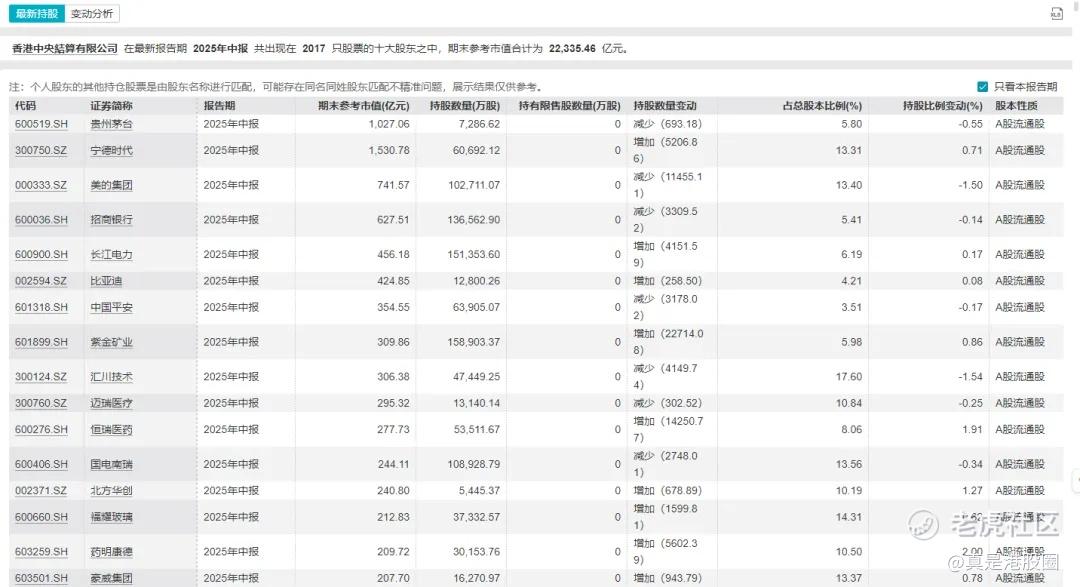This screenshot has width=1080, height=587.
Task: Open 福耀玻璃 stock link
Action: [112, 517]
